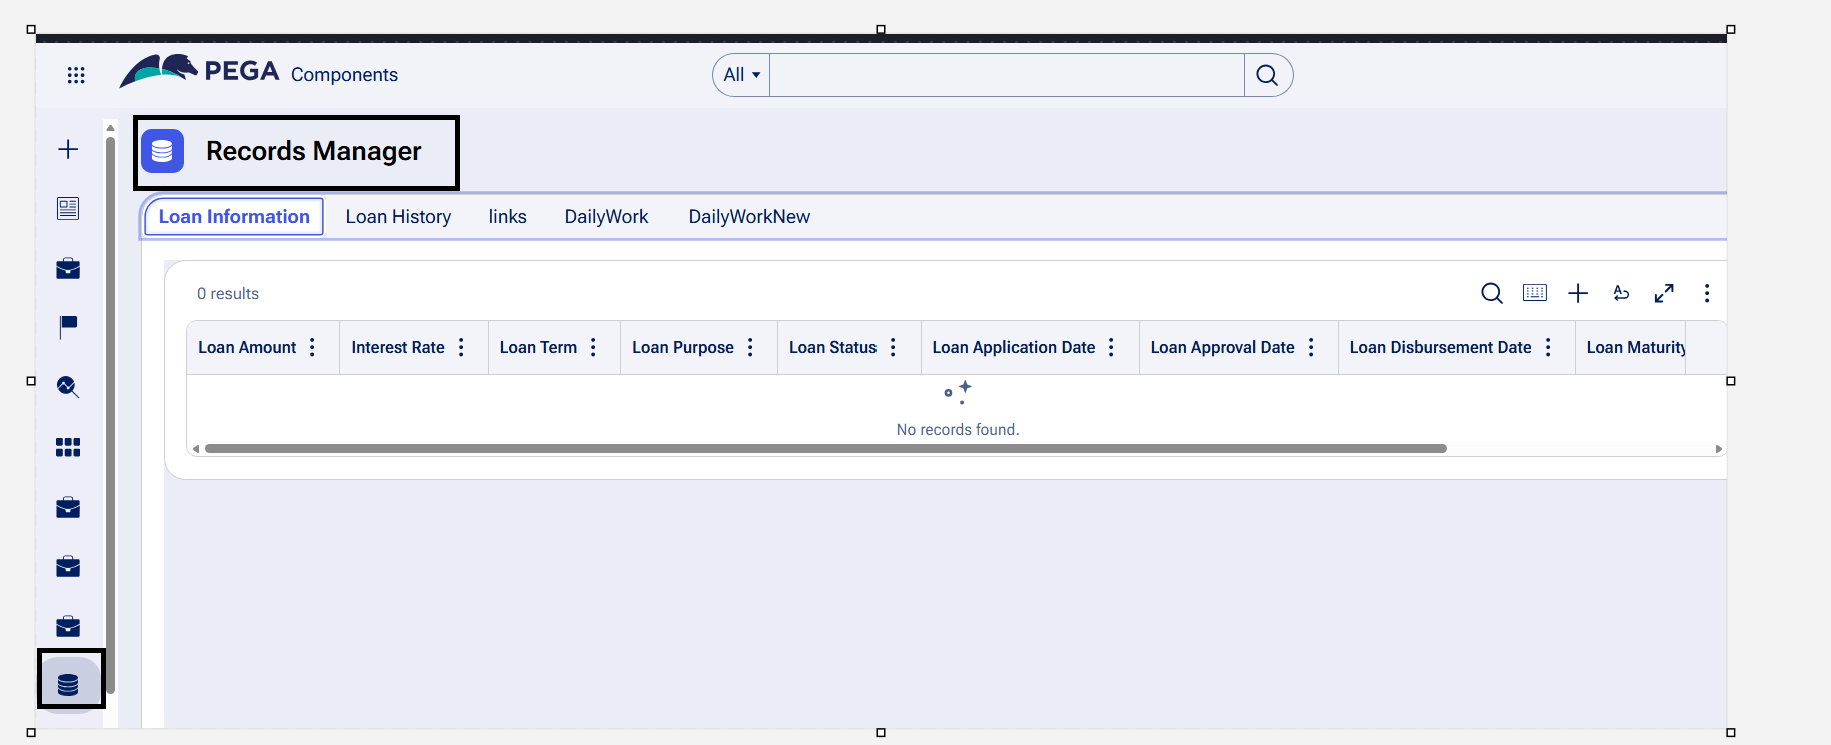Open Loan Amount column options menu
The image size is (1831, 745).
(313, 347)
